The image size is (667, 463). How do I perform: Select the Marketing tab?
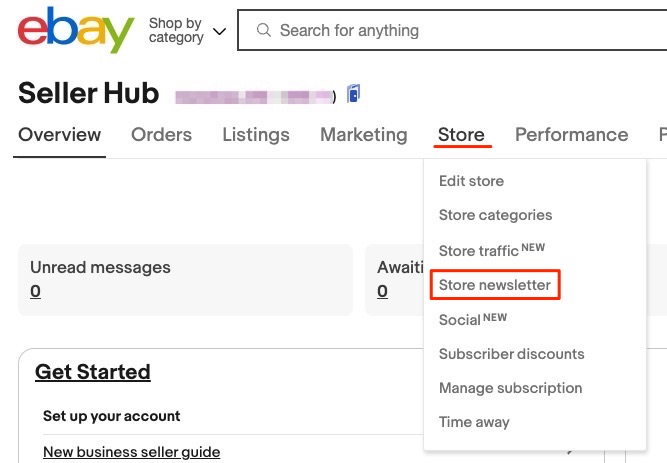364,135
